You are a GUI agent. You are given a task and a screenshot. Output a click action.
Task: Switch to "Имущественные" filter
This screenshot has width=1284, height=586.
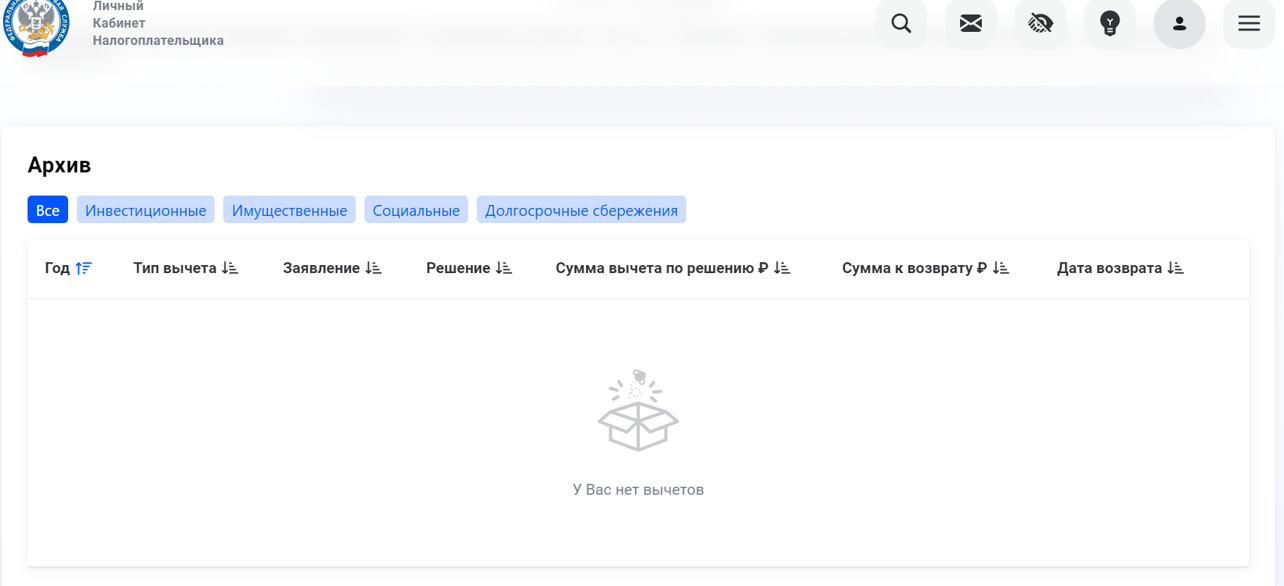[x=289, y=210]
